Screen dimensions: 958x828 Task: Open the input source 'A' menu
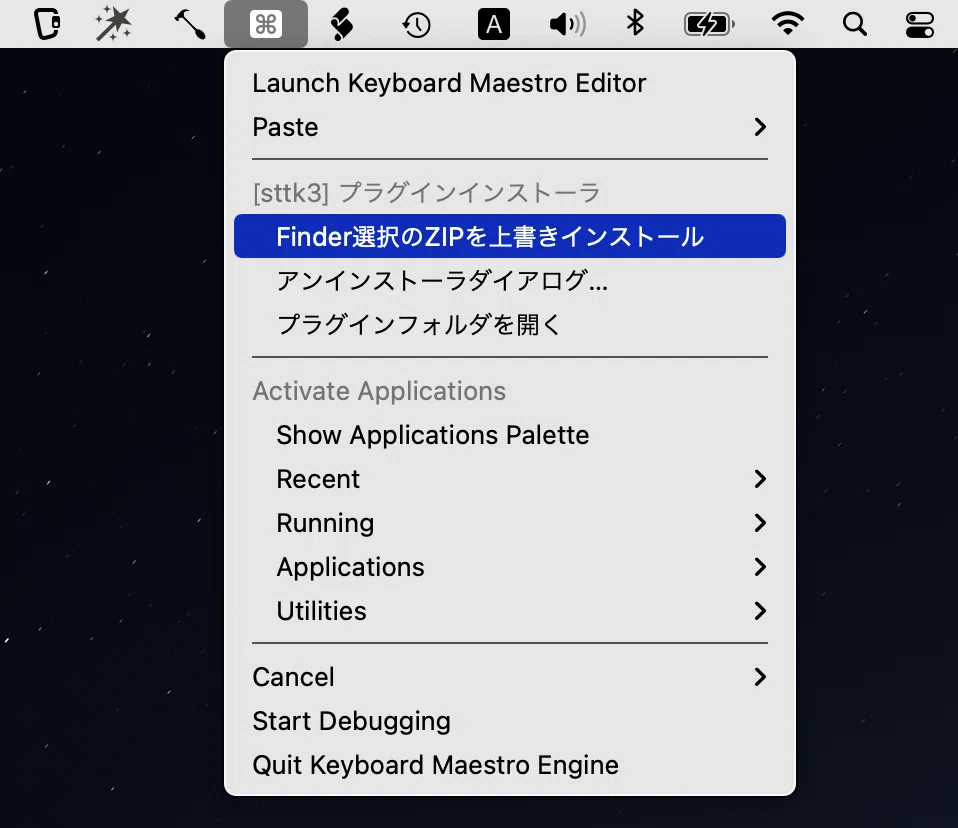[494, 24]
